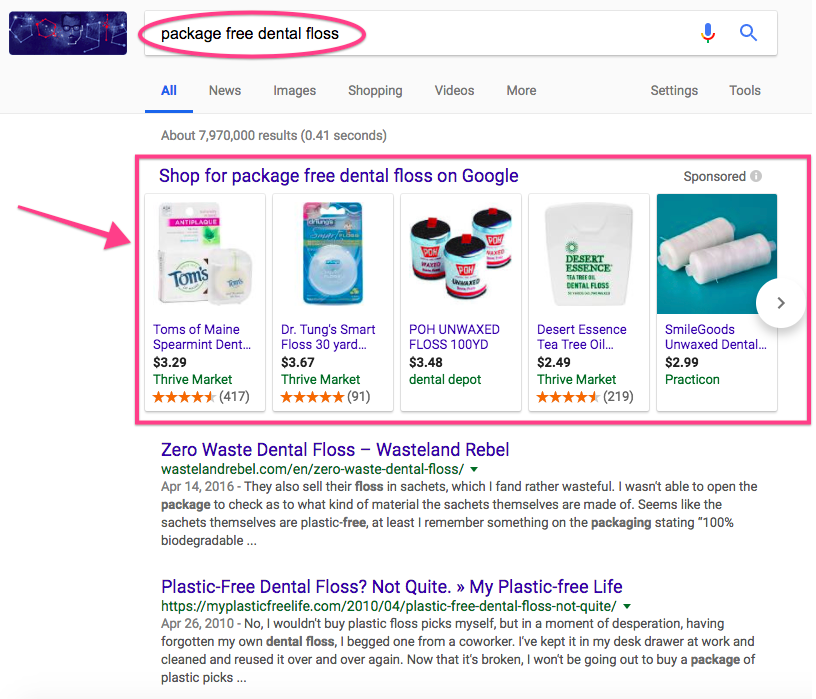Select the All tab
The image size is (816, 699).
click(169, 91)
